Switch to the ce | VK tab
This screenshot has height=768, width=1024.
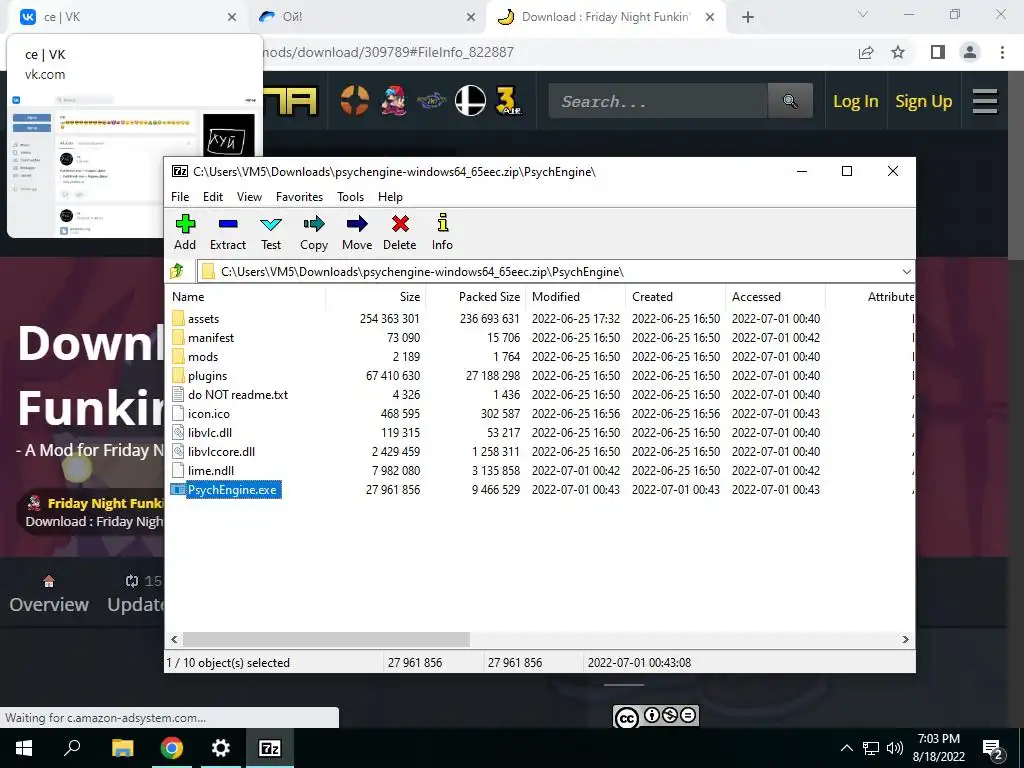(126, 17)
